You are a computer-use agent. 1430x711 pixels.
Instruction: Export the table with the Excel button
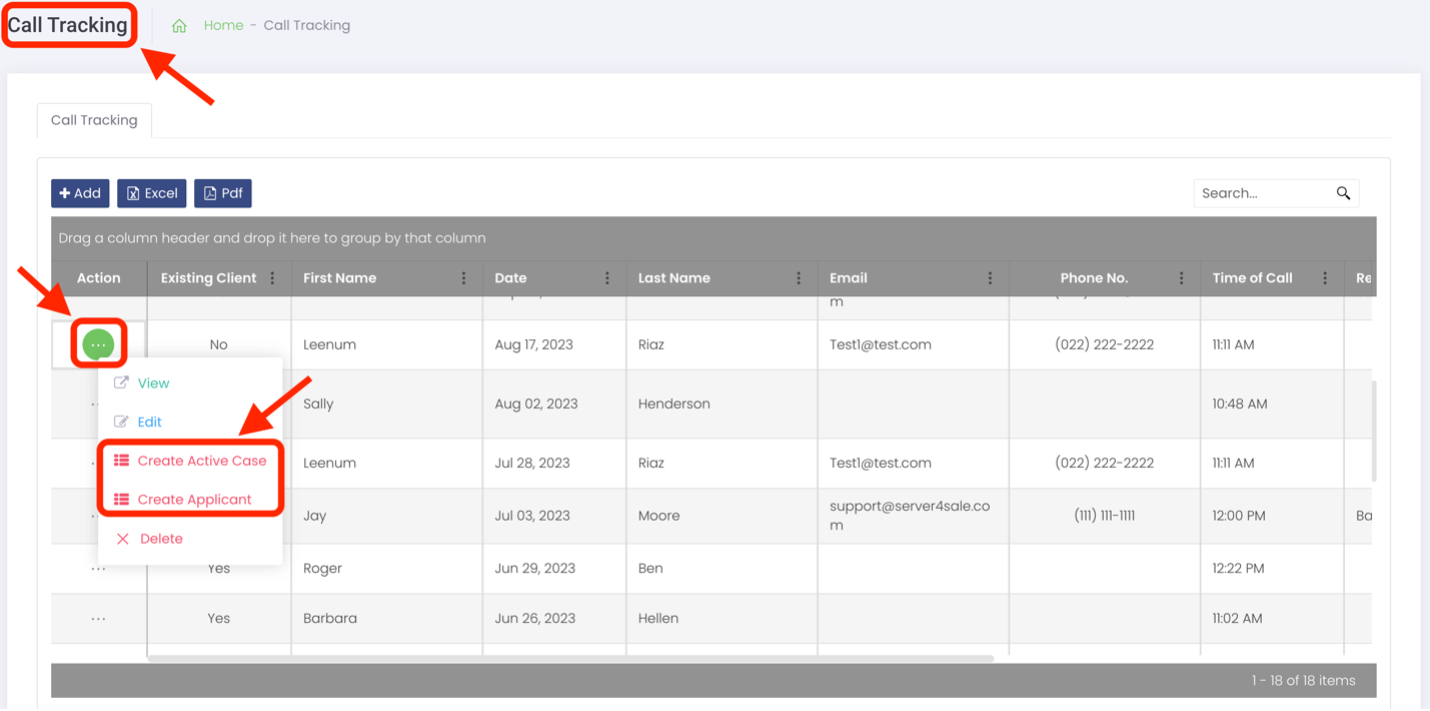pyautogui.click(x=152, y=193)
